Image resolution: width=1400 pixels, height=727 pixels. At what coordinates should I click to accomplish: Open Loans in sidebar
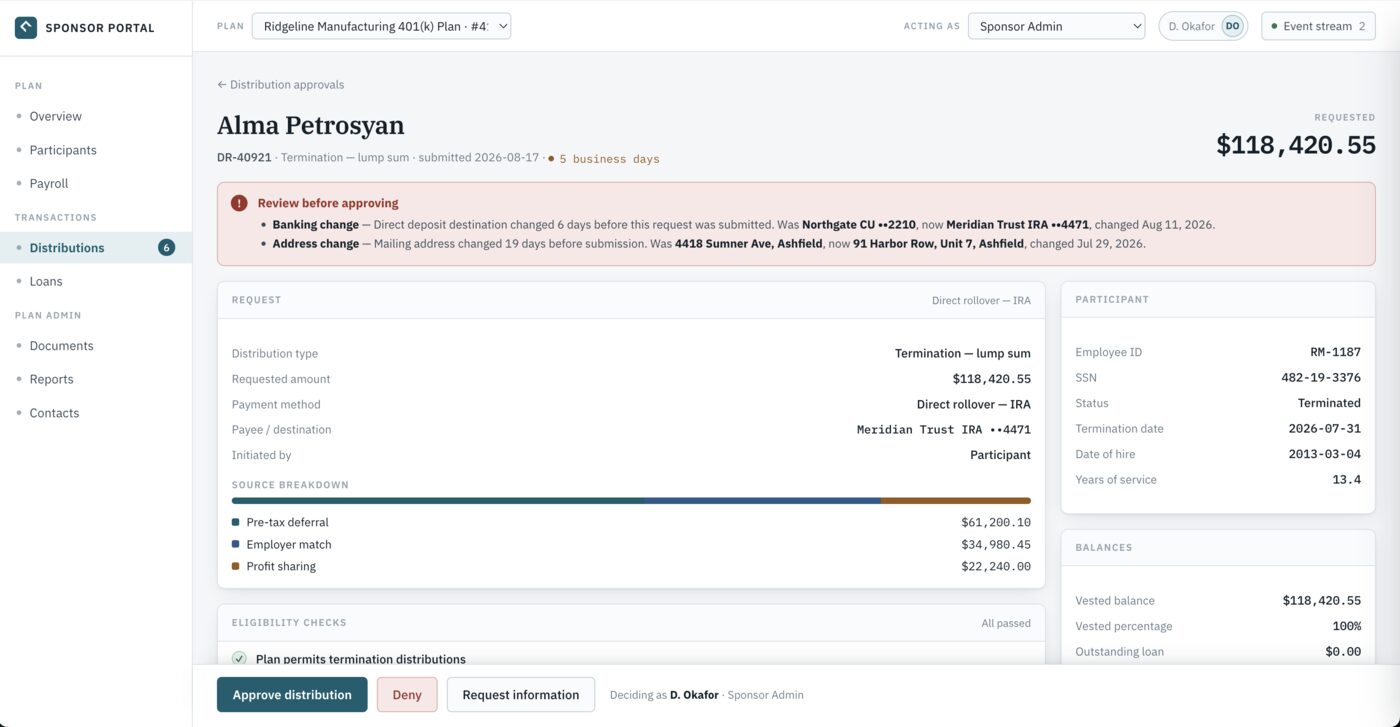96,281
